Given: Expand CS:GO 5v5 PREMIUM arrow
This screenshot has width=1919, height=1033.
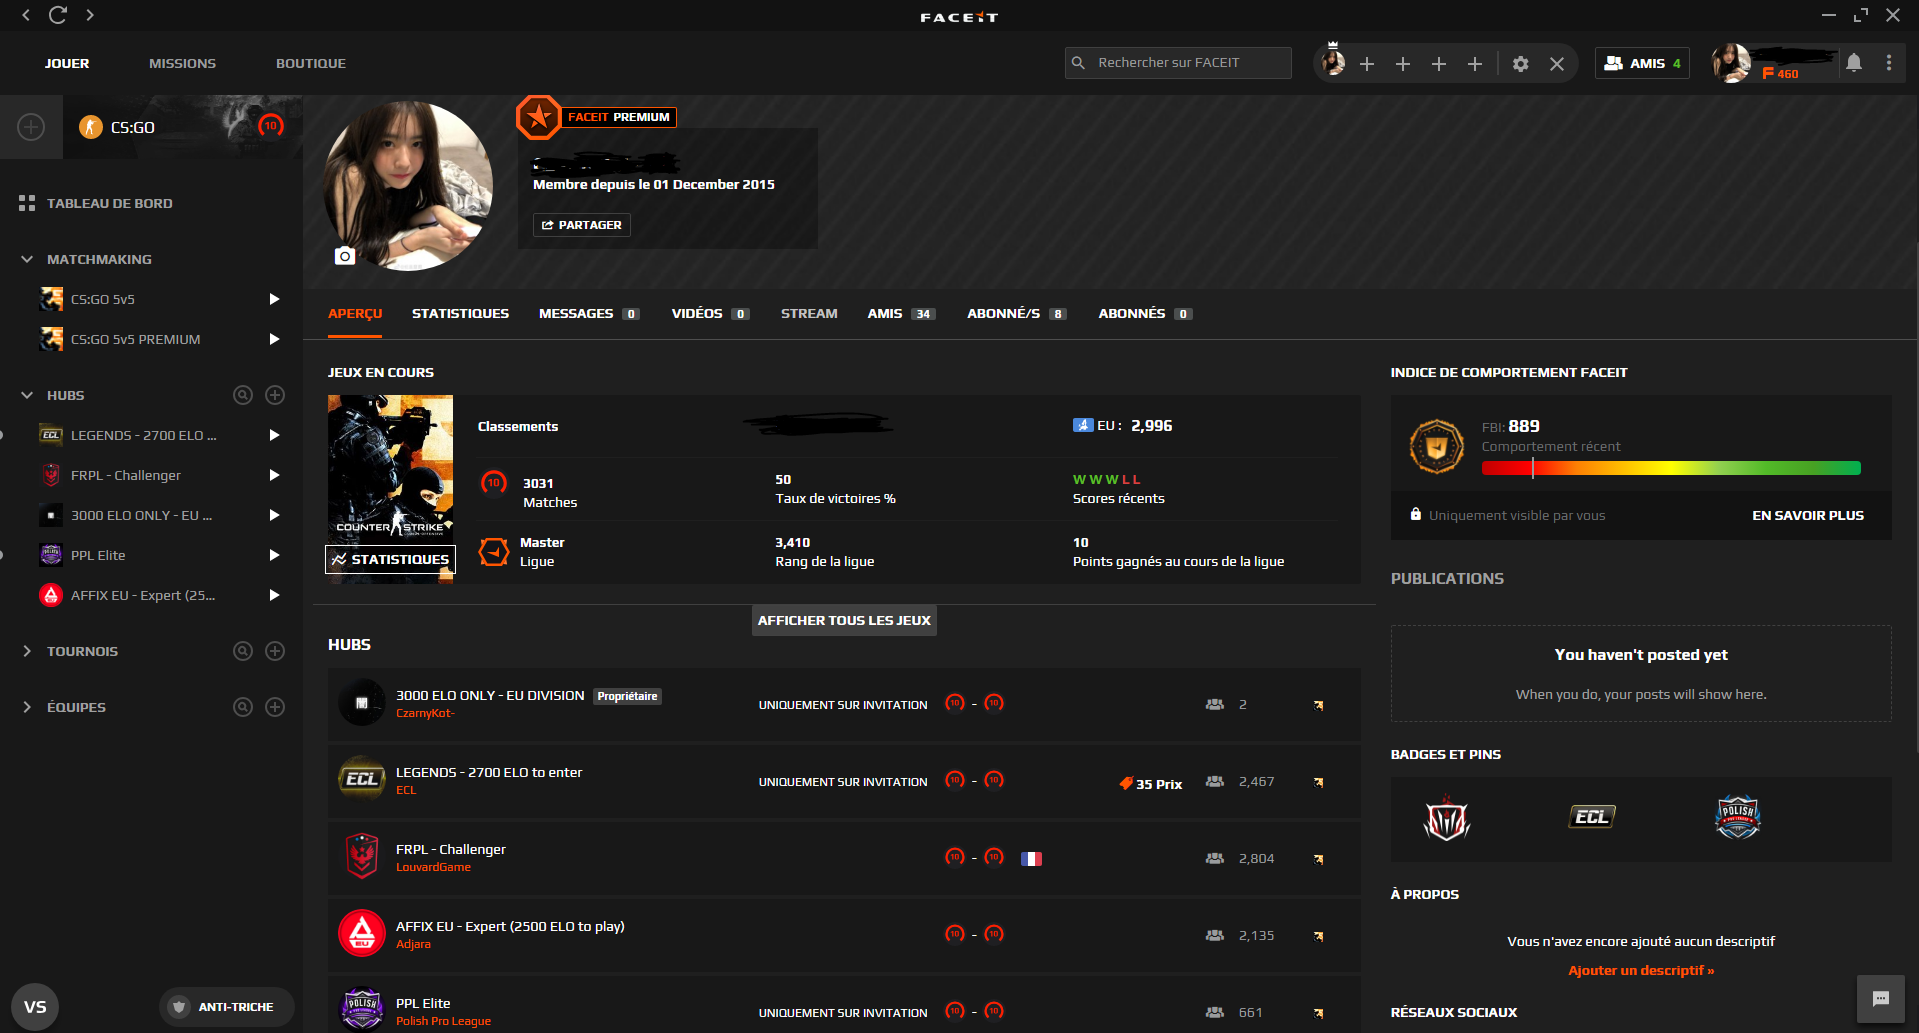Looking at the screenshot, I should point(274,339).
